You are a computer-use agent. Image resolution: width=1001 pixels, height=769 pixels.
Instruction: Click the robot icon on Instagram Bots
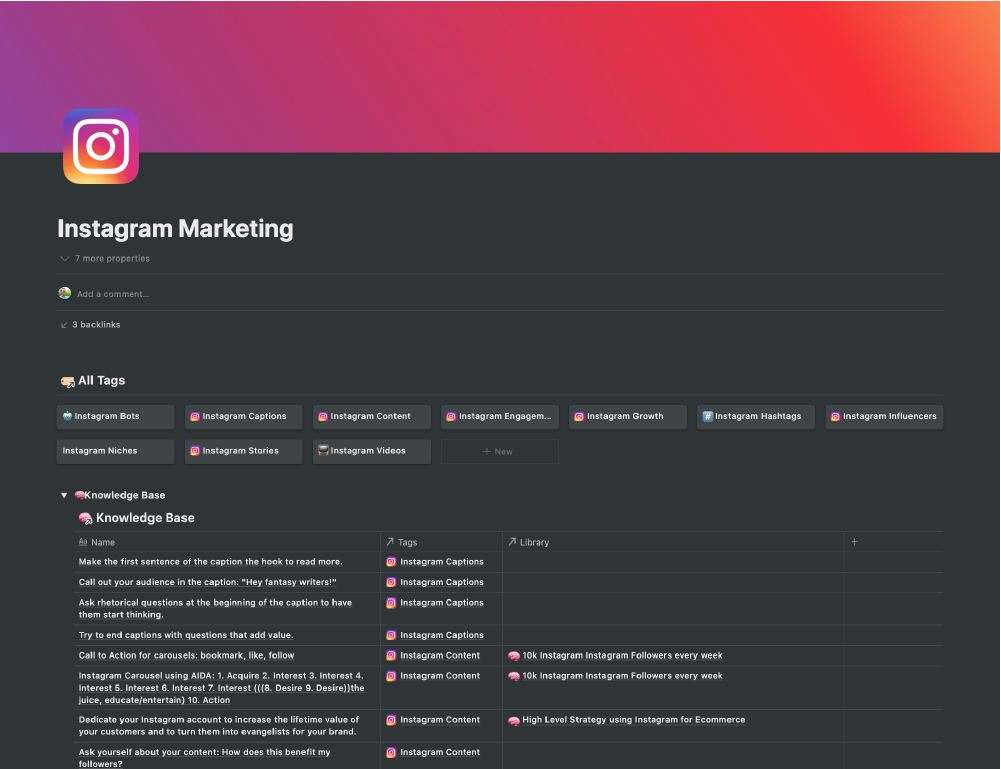point(67,415)
